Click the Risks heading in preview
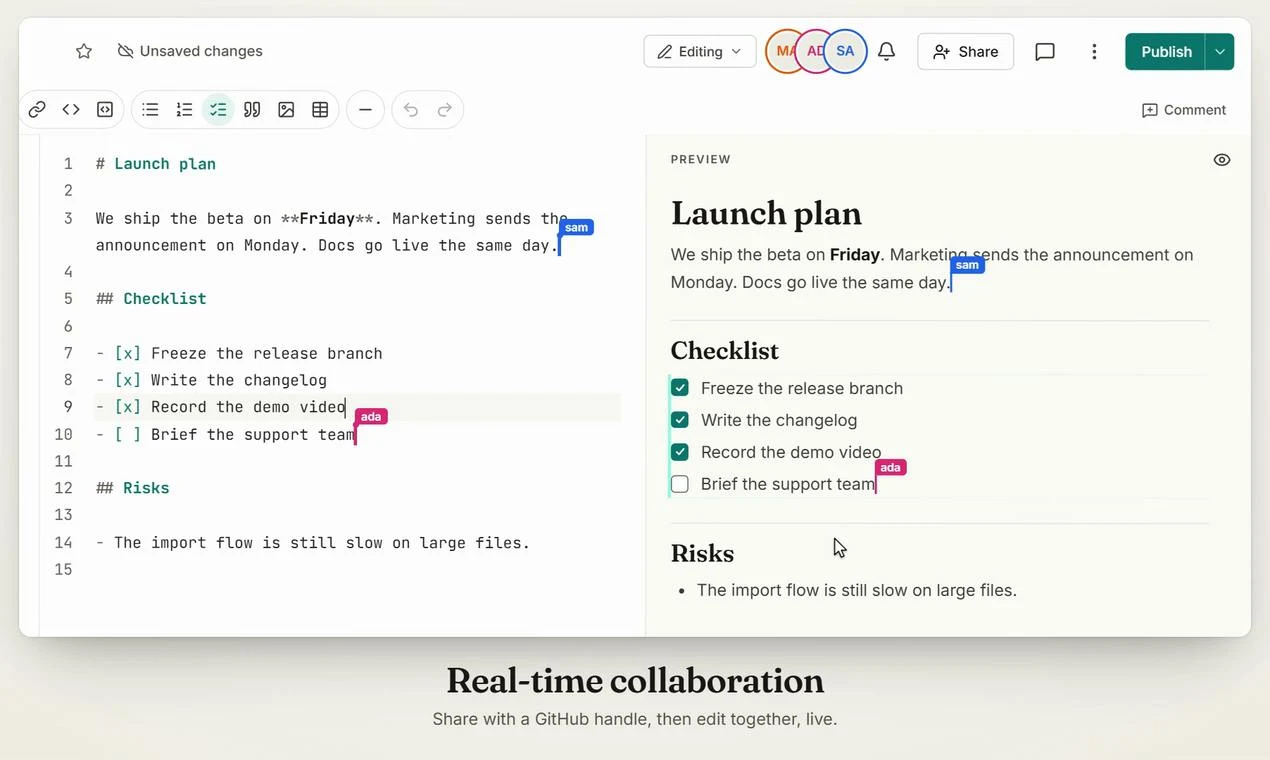 pyautogui.click(x=702, y=554)
